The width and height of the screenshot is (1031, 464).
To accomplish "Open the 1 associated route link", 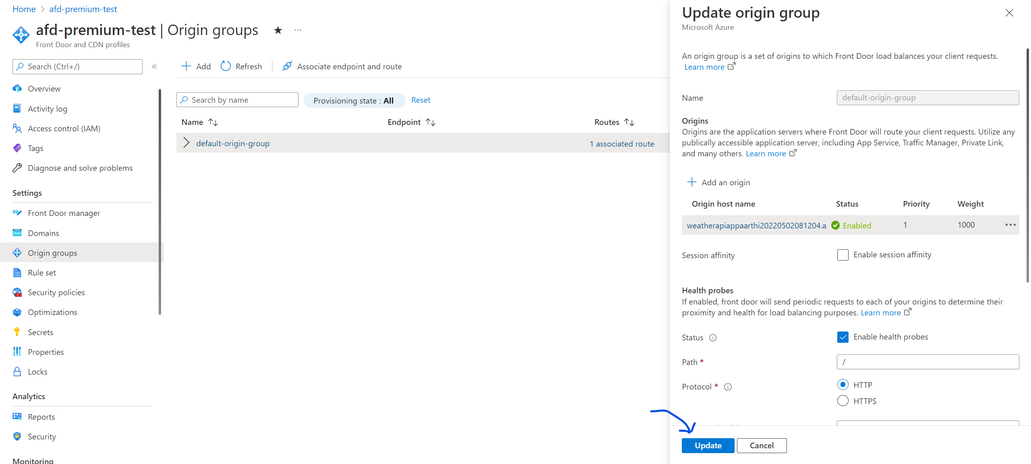I will pyautogui.click(x=621, y=143).
